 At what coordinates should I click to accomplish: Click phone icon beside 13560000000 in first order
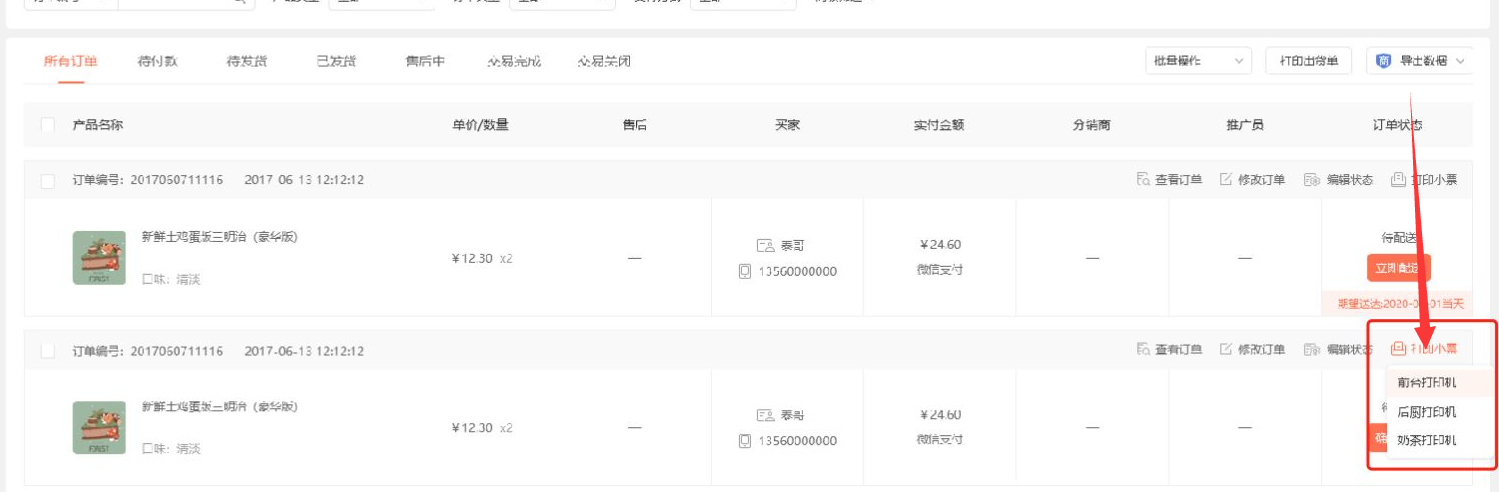pyautogui.click(x=745, y=271)
